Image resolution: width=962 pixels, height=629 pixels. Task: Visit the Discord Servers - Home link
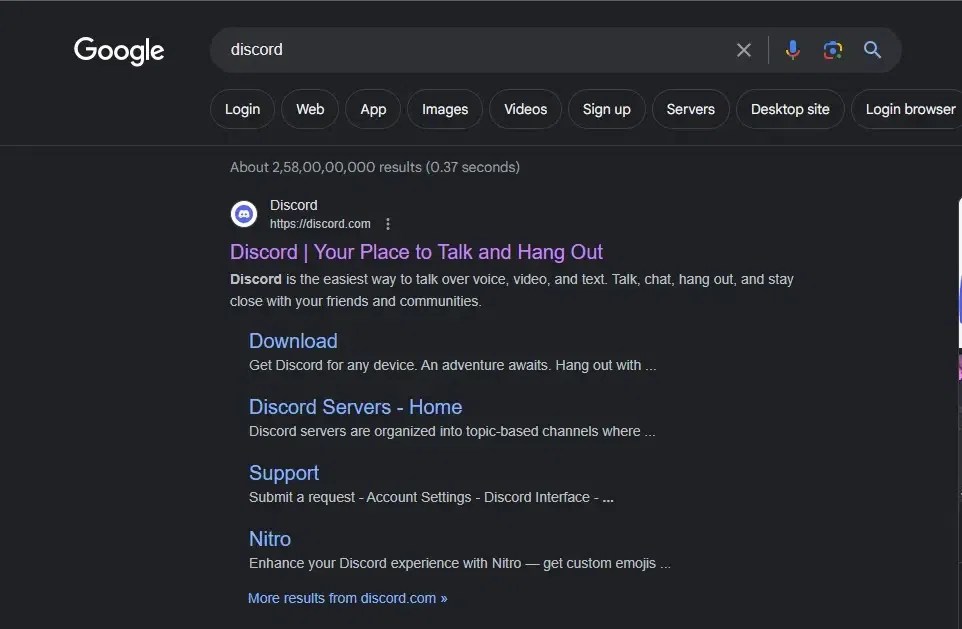(355, 407)
